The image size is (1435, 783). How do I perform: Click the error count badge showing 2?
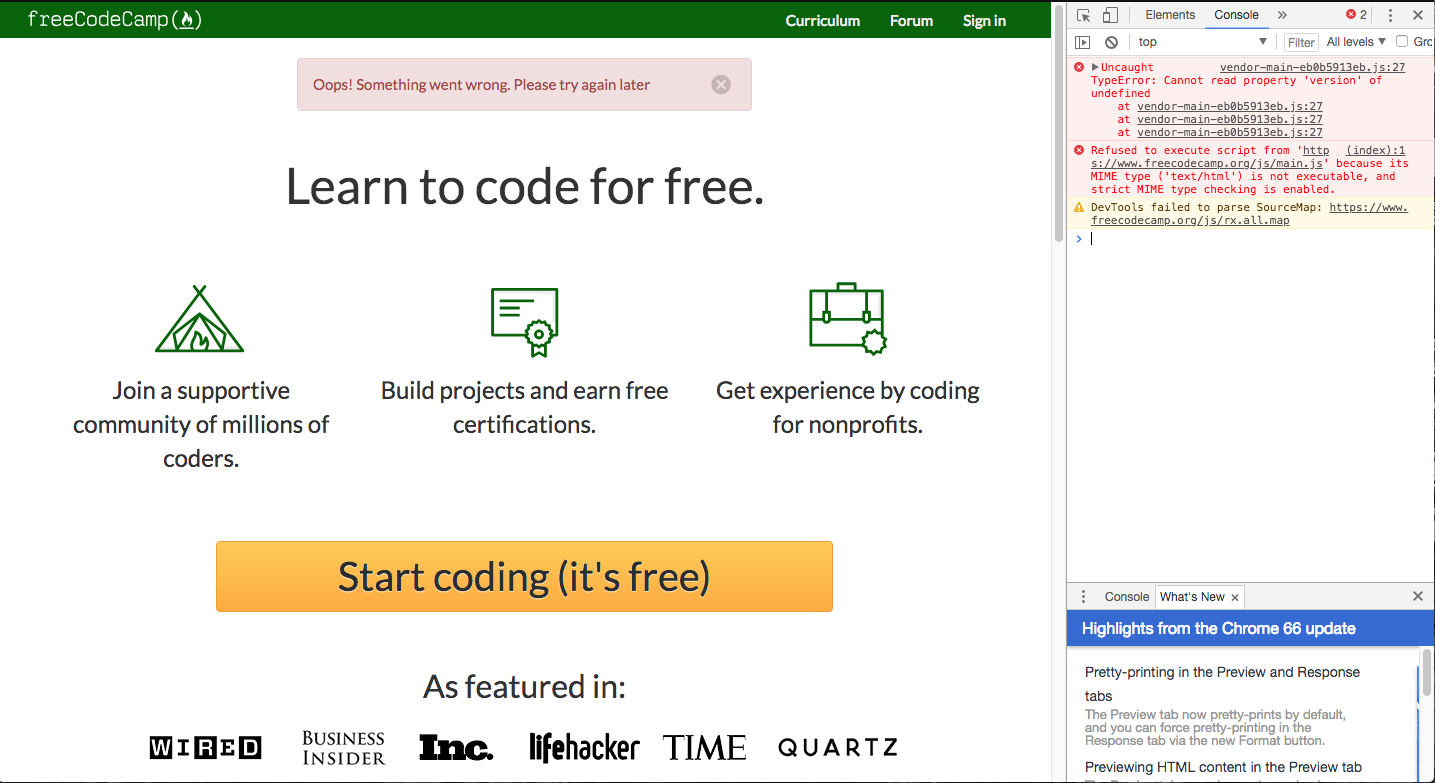pos(1357,14)
